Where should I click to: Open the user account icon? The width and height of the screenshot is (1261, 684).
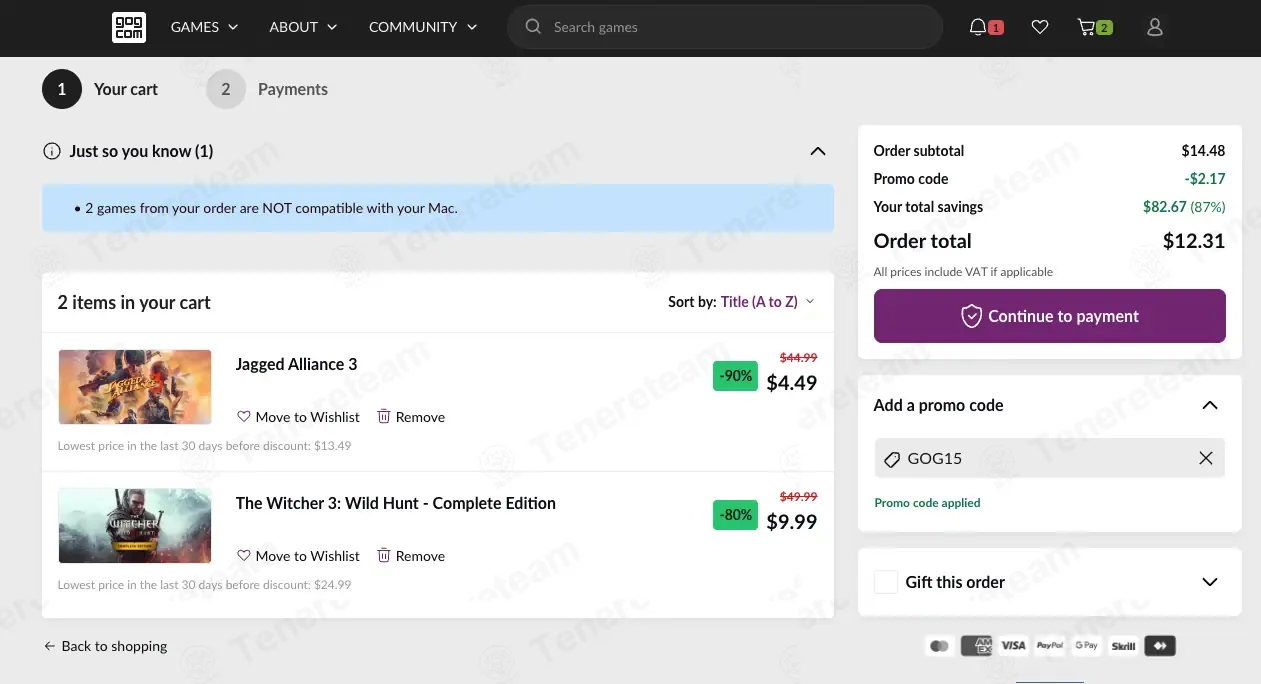(1155, 27)
